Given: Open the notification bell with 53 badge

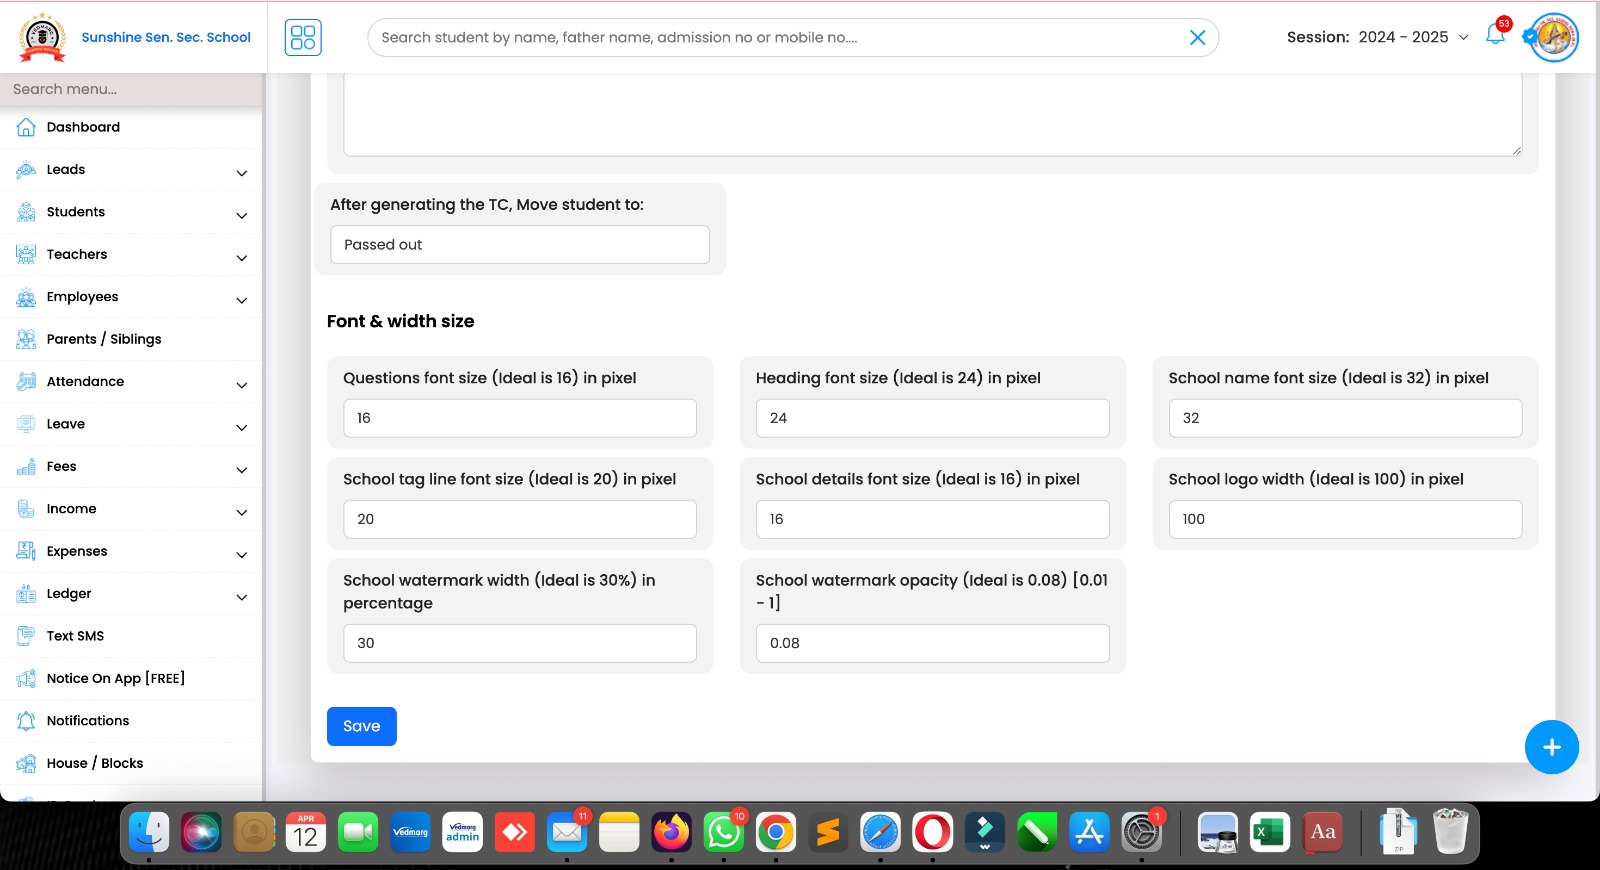Looking at the screenshot, I should [x=1496, y=33].
